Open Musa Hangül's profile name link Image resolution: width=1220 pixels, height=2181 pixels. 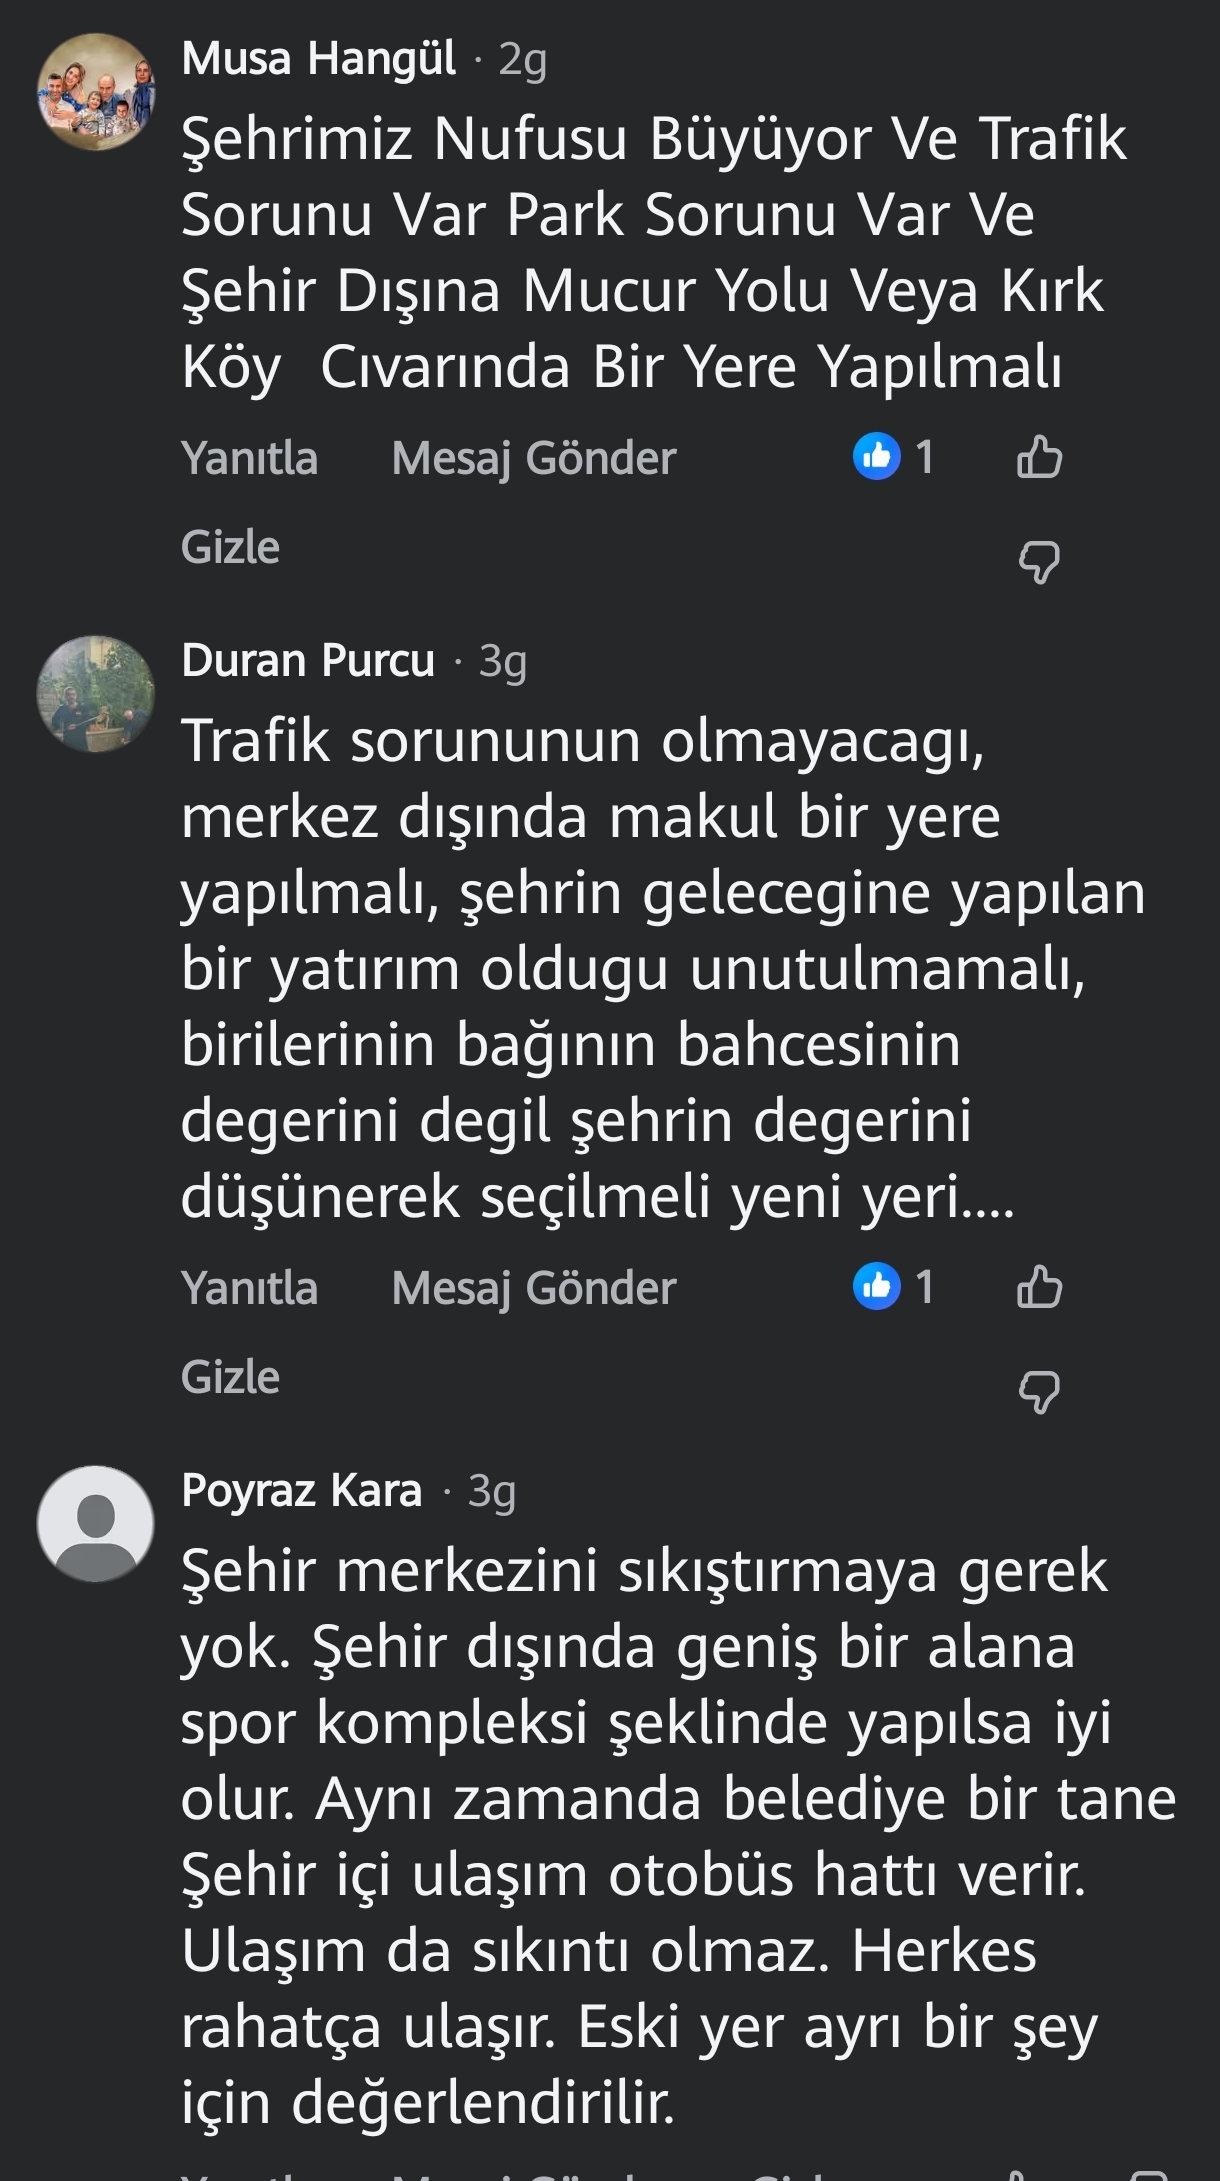[x=319, y=58]
